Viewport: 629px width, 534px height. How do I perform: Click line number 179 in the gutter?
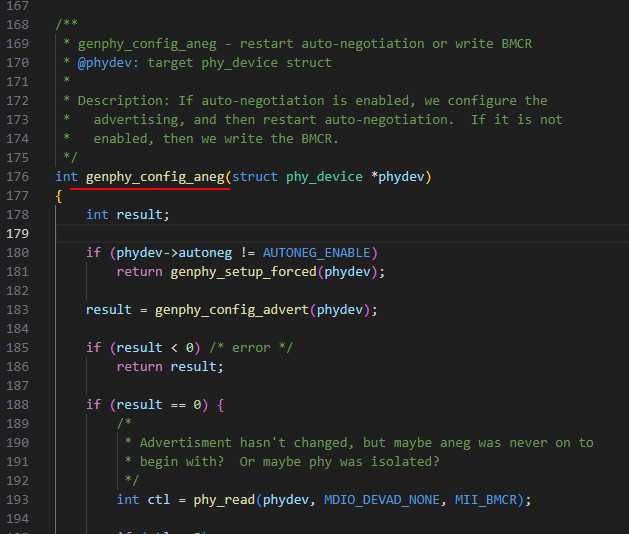(x=18, y=233)
